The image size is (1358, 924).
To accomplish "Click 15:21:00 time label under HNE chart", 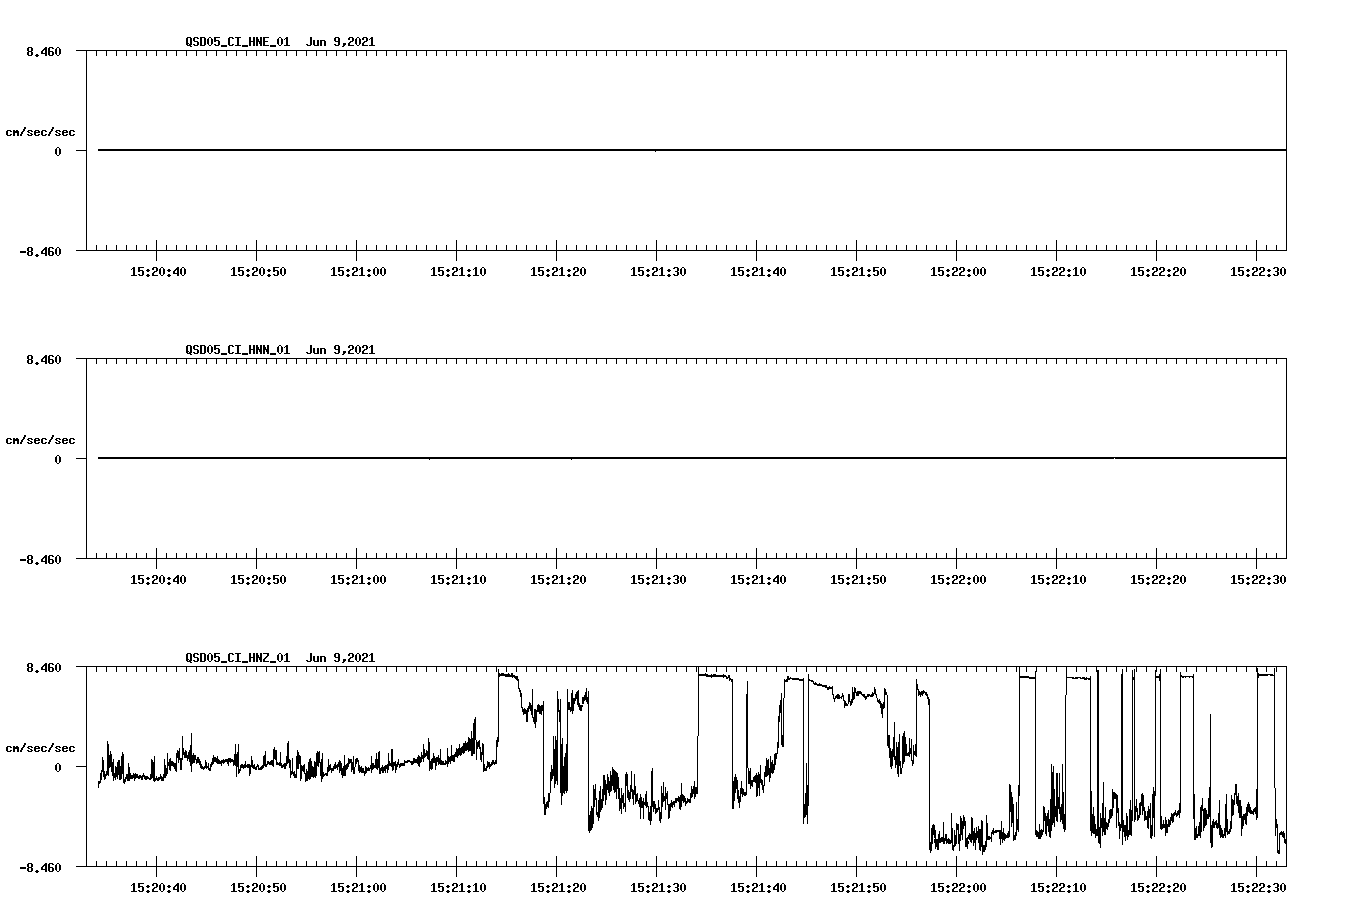I will point(358,271).
